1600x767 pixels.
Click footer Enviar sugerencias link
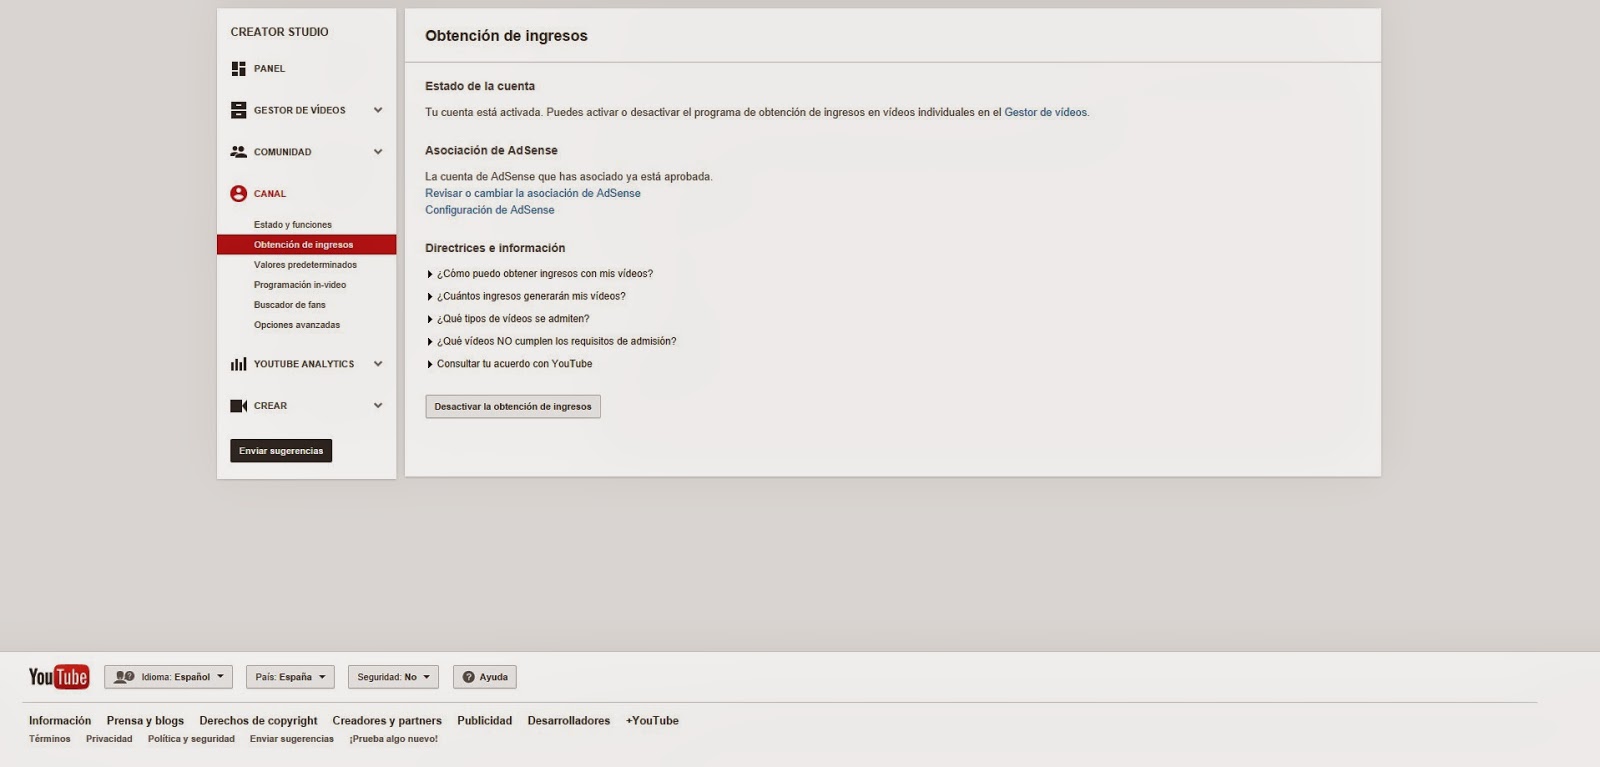pyautogui.click(x=292, y=739)
